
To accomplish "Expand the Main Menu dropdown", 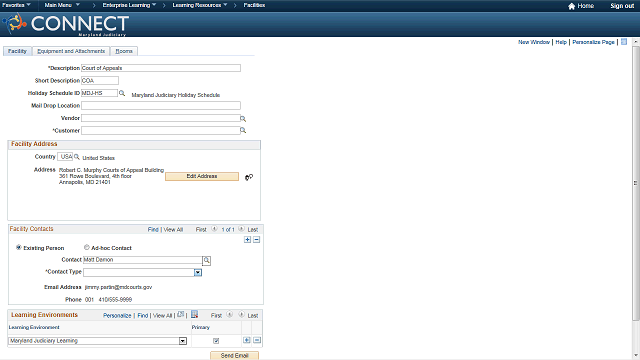I will pyautogui.click(x=62, y=5).
